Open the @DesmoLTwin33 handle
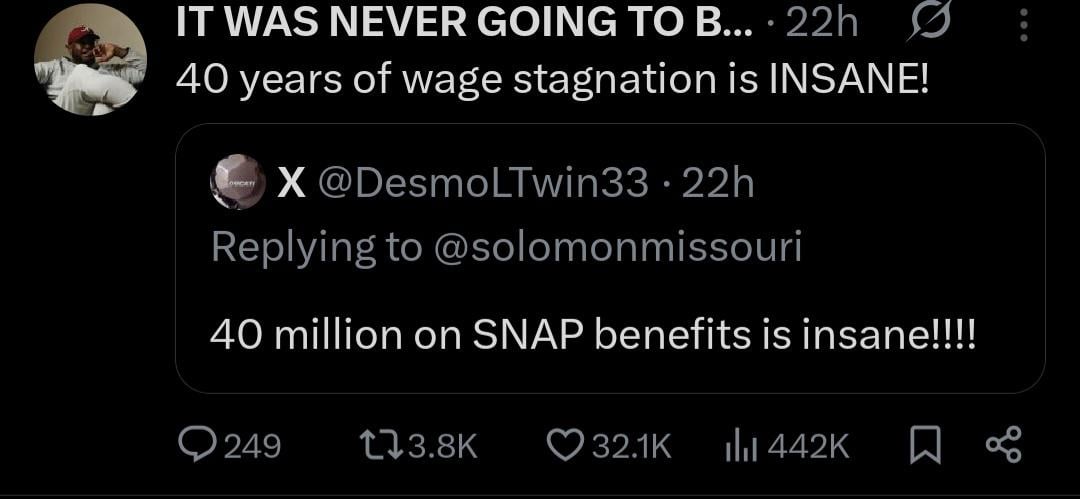The width and height of the screenshot is (1080, 499). pyautogui.click(x=483, y=183)
